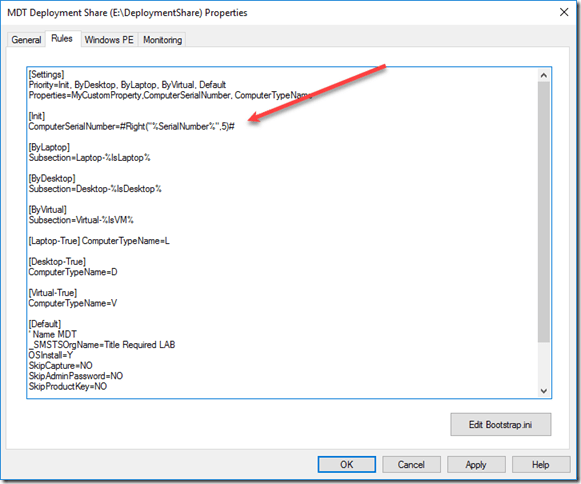Close the Properties dialog window

click(x=564, y=12)
